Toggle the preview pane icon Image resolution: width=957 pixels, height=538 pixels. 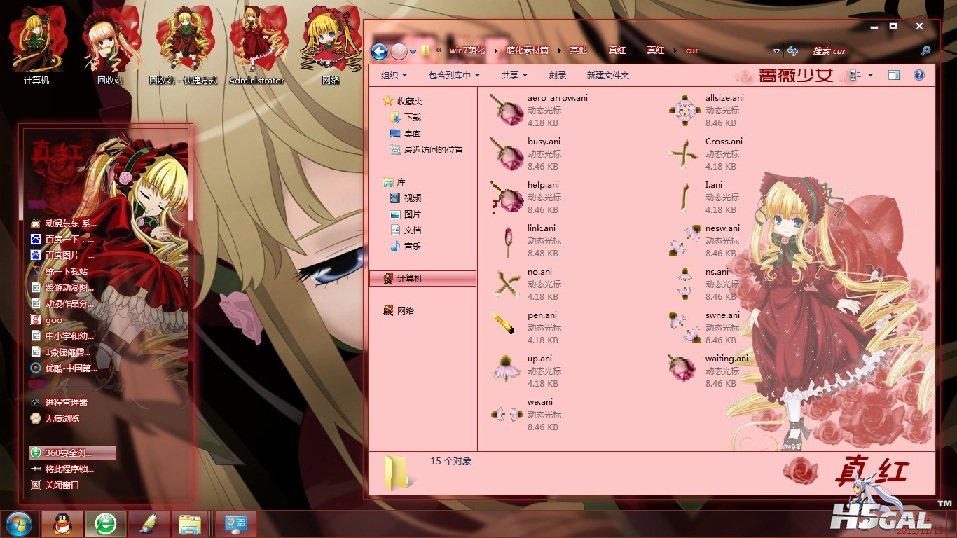[x=894, y=75]
